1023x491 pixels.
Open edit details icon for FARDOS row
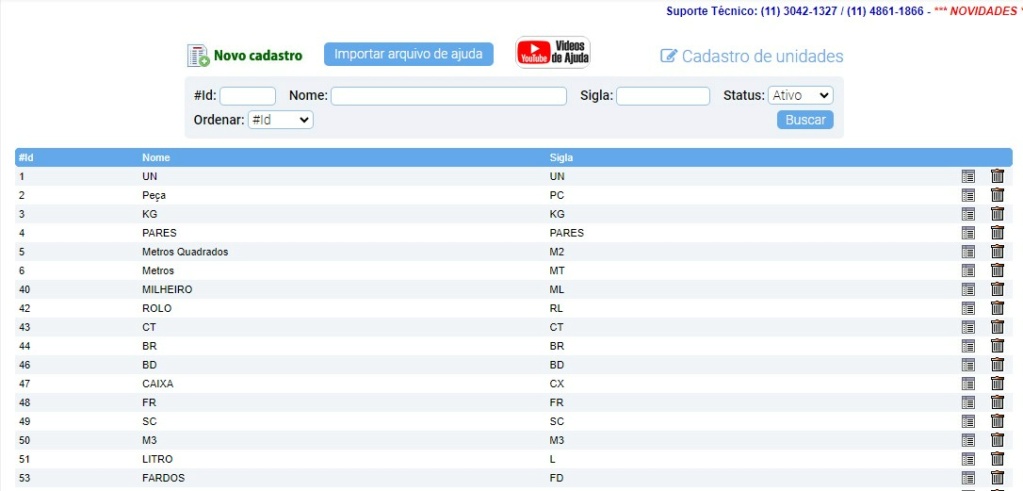(968, 478)
